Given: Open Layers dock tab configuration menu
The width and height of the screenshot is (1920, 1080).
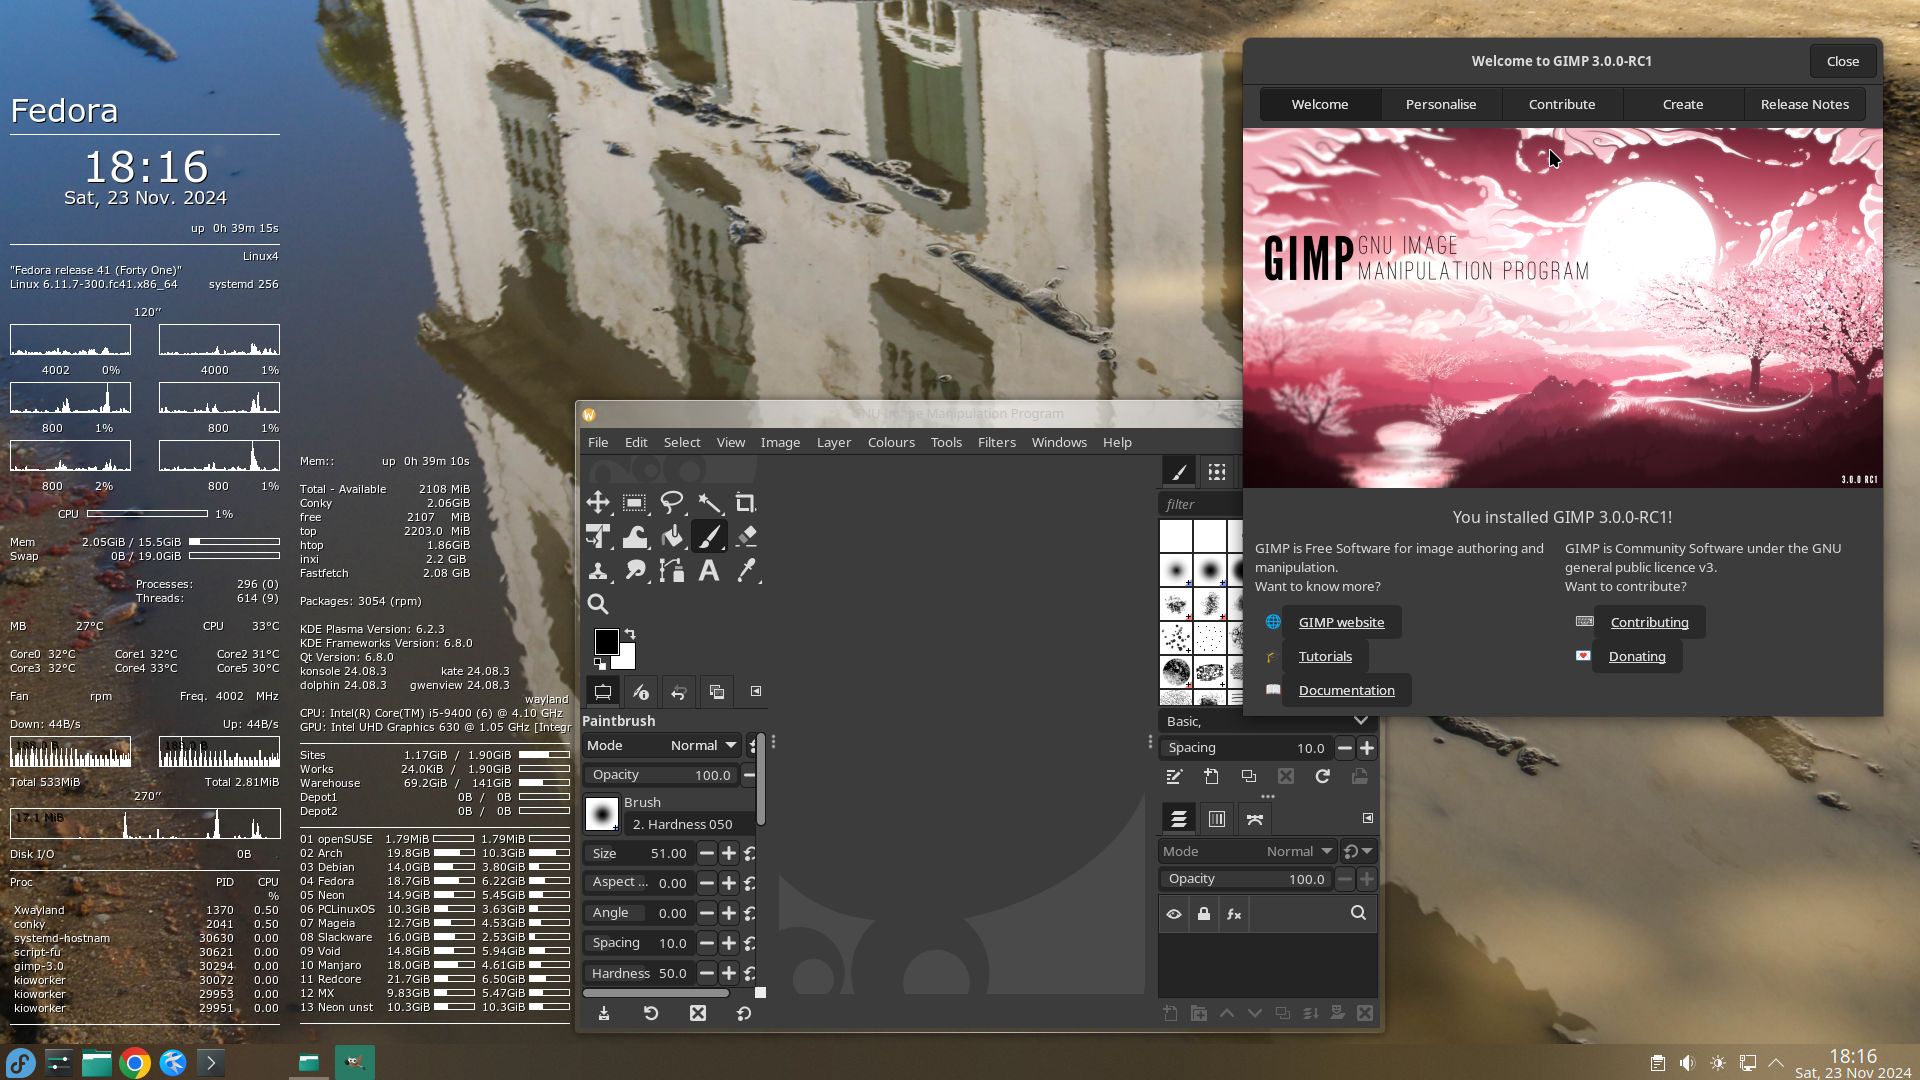Looking at the screenshot, I should 1367,819.
